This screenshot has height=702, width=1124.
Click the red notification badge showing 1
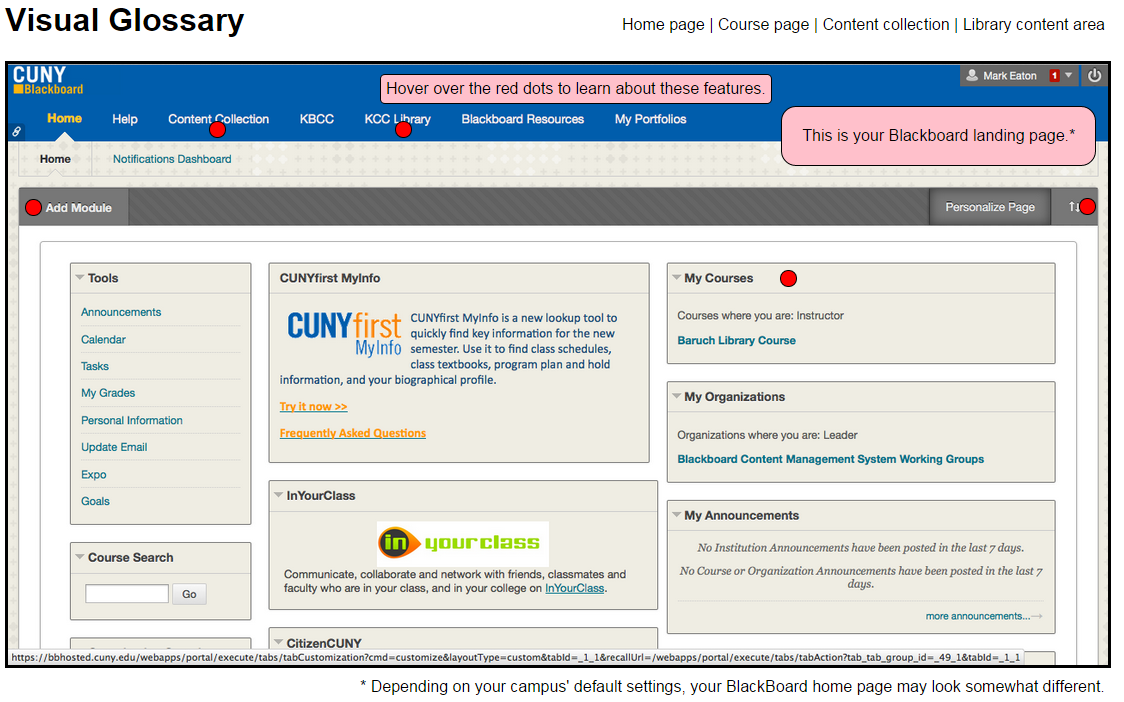pyautogui.click(x=1054, y=75)
